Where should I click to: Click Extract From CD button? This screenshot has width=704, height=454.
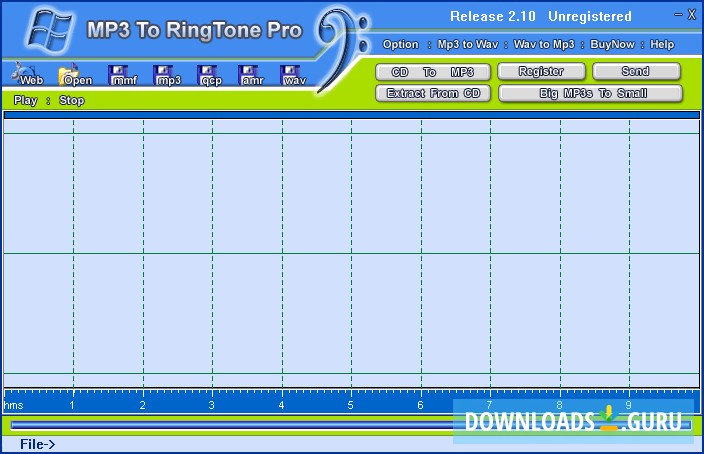(433, 93)
